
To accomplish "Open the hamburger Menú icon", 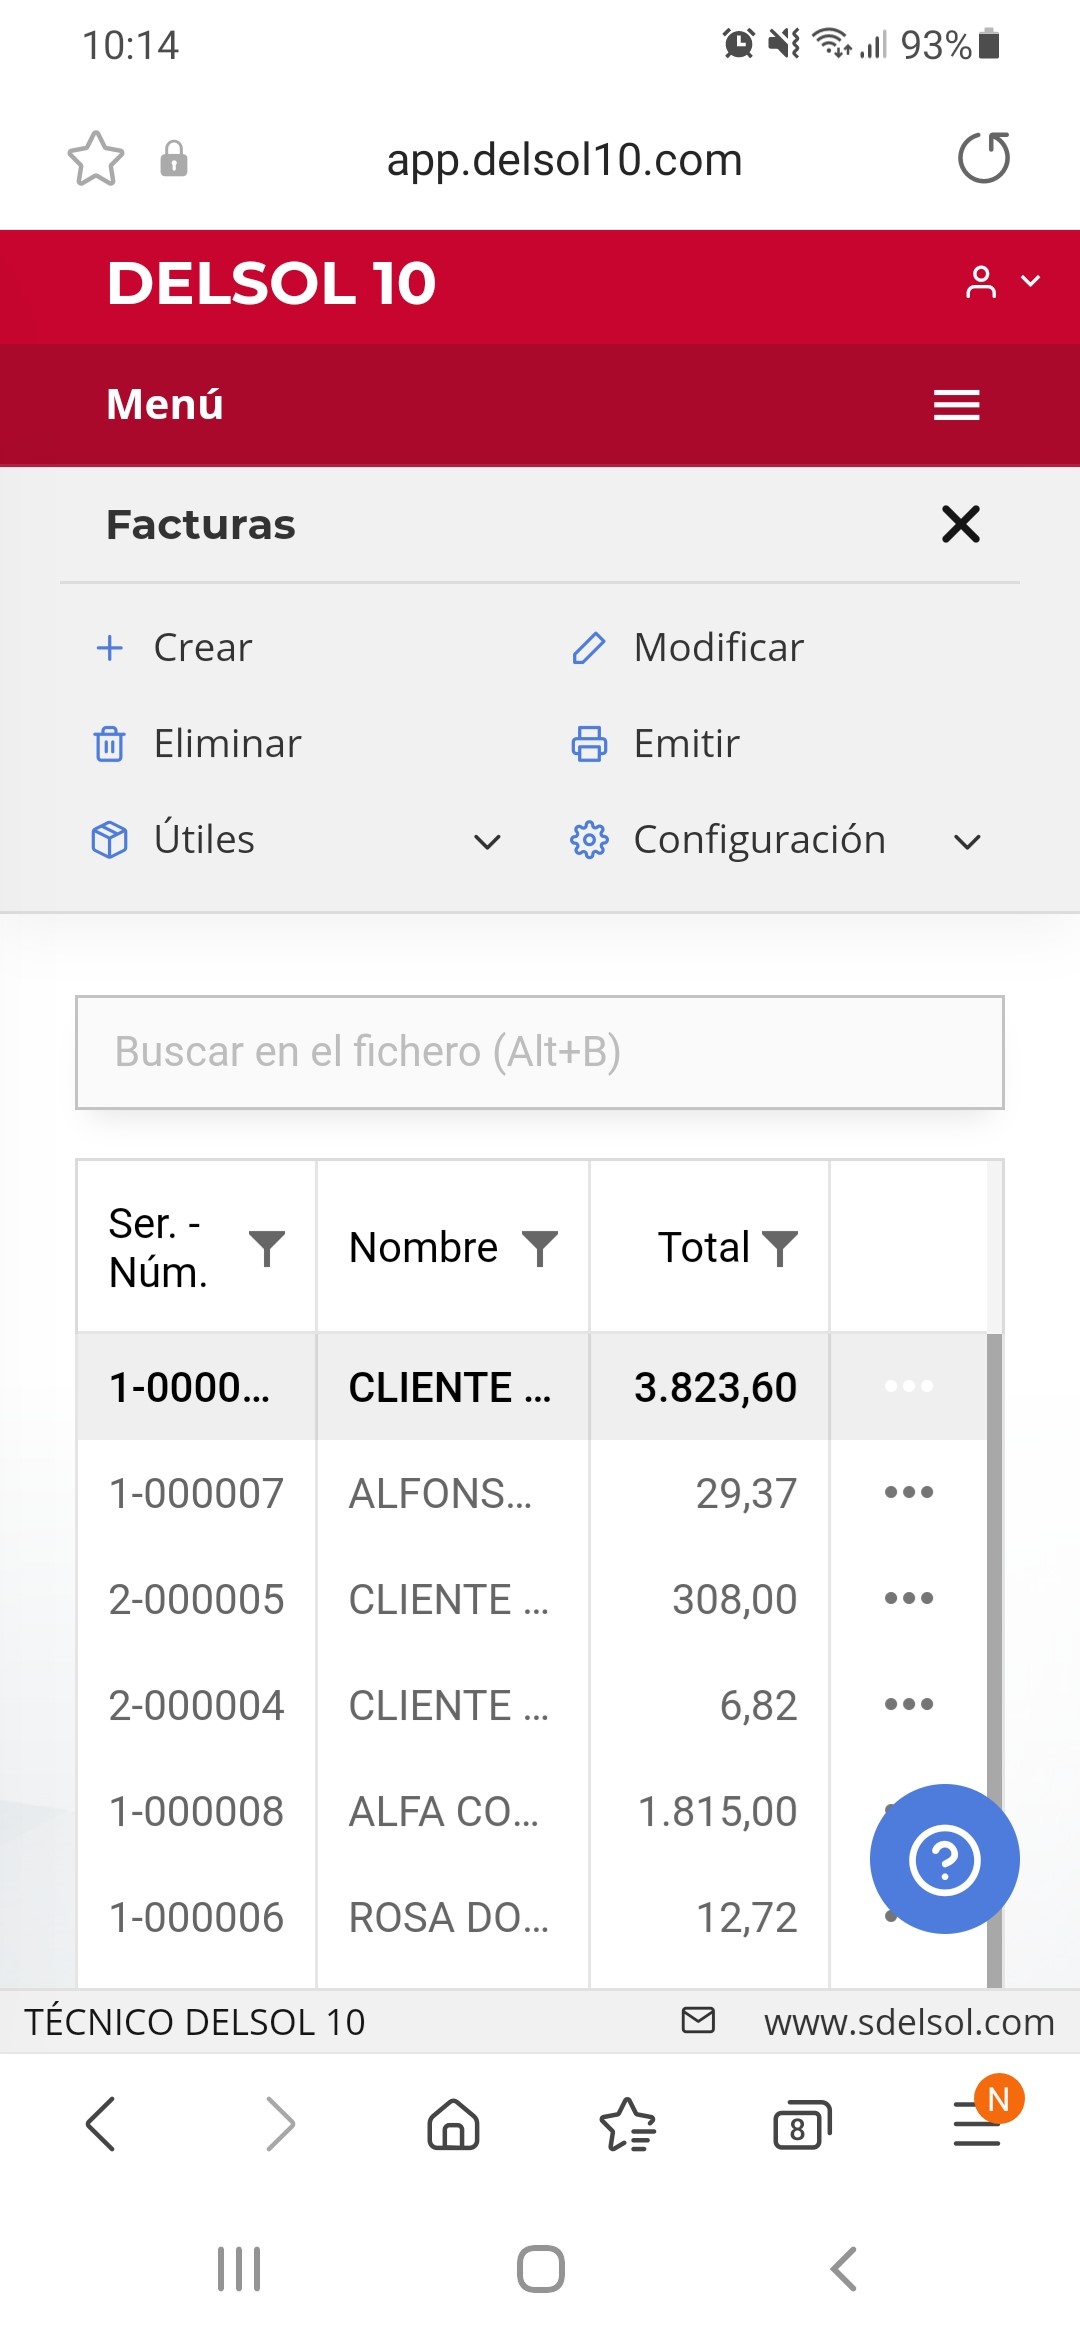I will (x=956, y=405).
